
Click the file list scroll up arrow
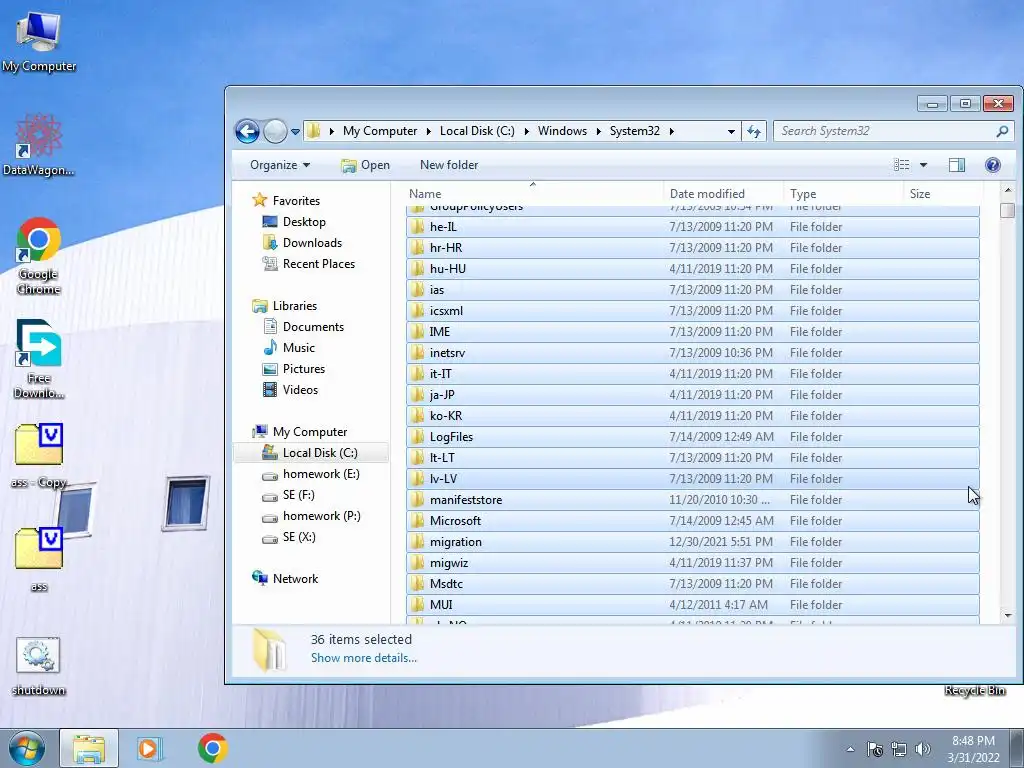point(1008,191)
